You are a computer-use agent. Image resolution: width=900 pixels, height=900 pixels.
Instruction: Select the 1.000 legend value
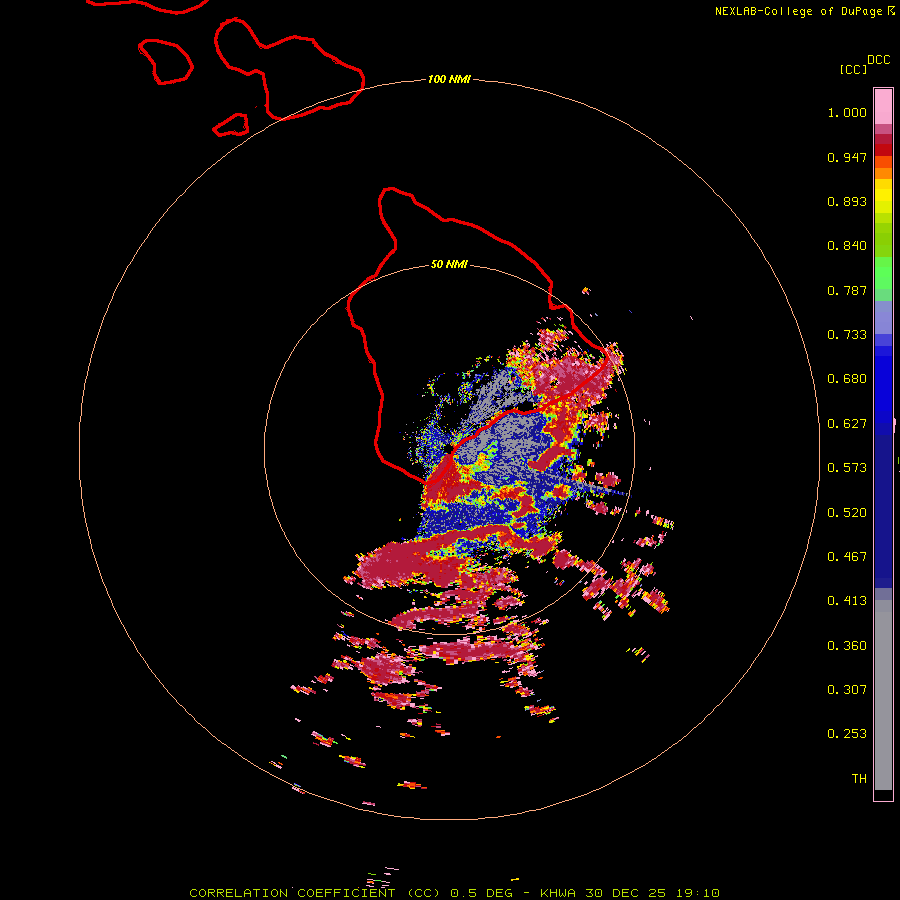[847, 112]
